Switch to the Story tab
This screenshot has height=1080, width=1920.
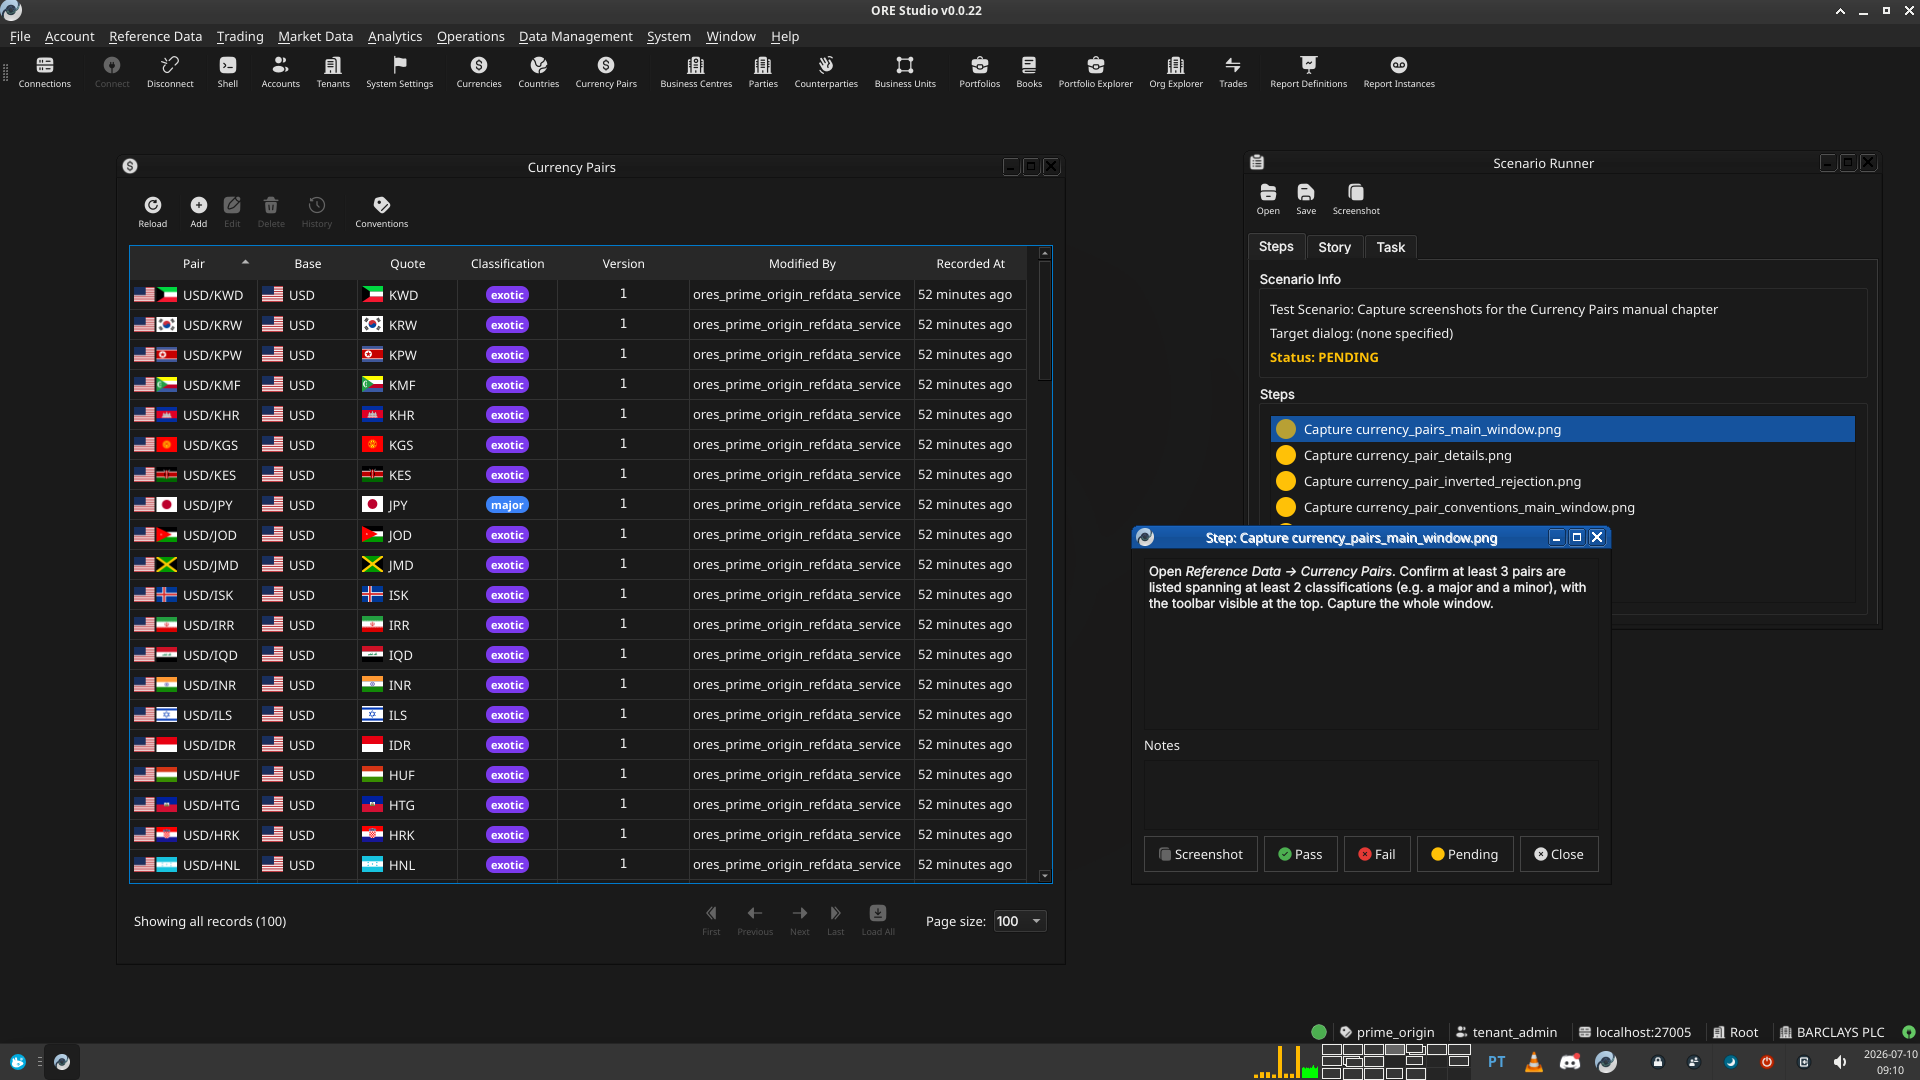tap(1334, 247)
